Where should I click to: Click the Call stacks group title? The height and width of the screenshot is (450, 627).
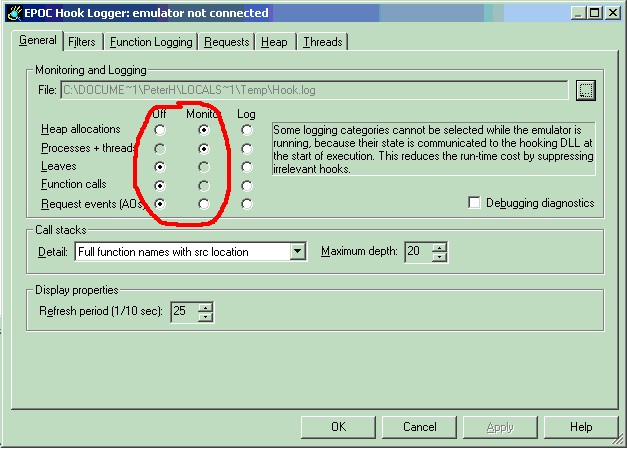[61, 230]
